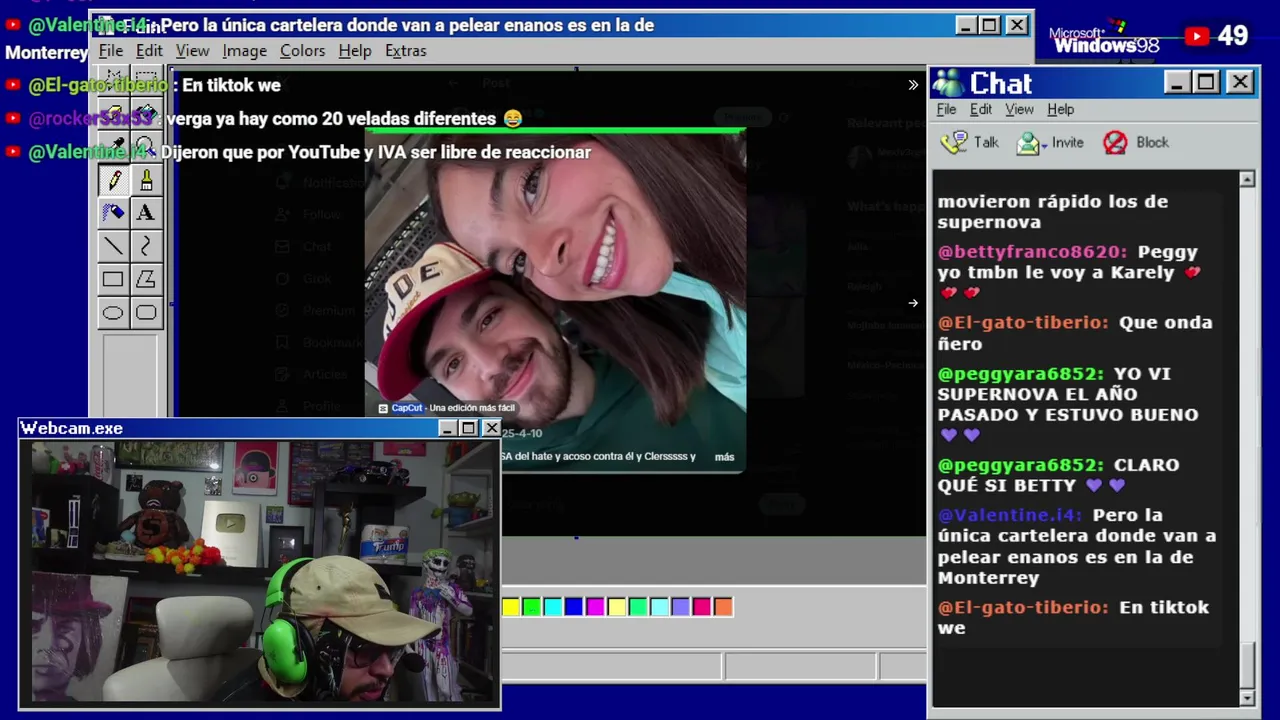Screen dimensions: 1280x720
Task: Click the CapCut 'Una edición más fácil' label
Action: [446, 408]
